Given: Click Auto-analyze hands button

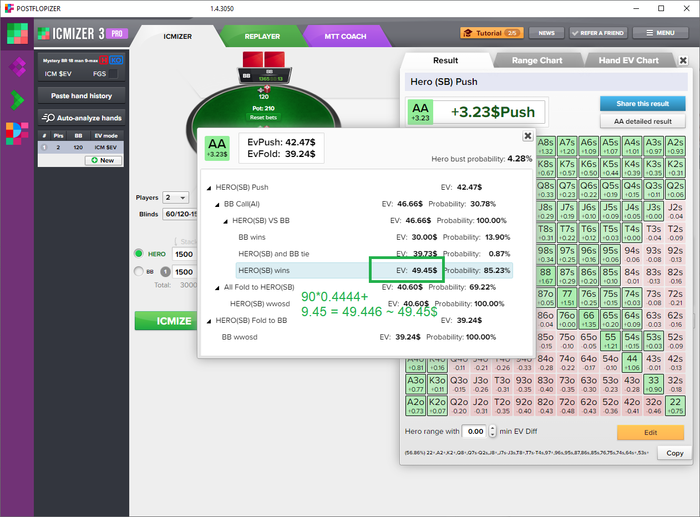Looking at the screenshot, I should (81, 118).
